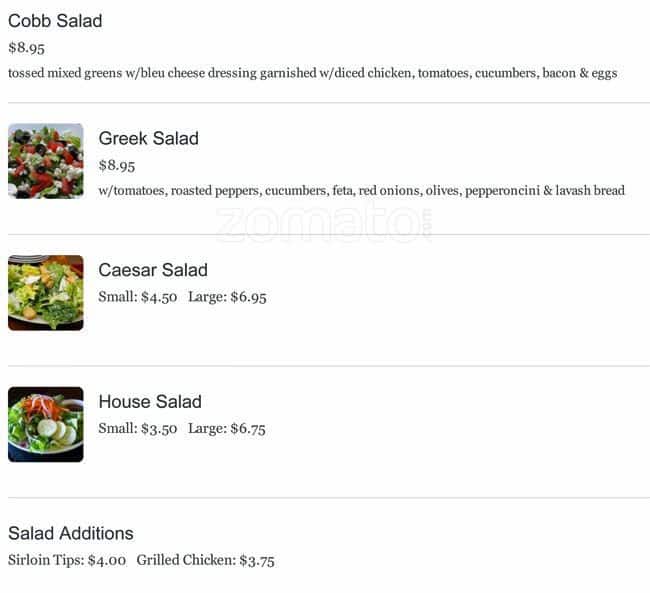
Task: Click the Cobb Salad $8.95 price
Action: click(26, 47)
